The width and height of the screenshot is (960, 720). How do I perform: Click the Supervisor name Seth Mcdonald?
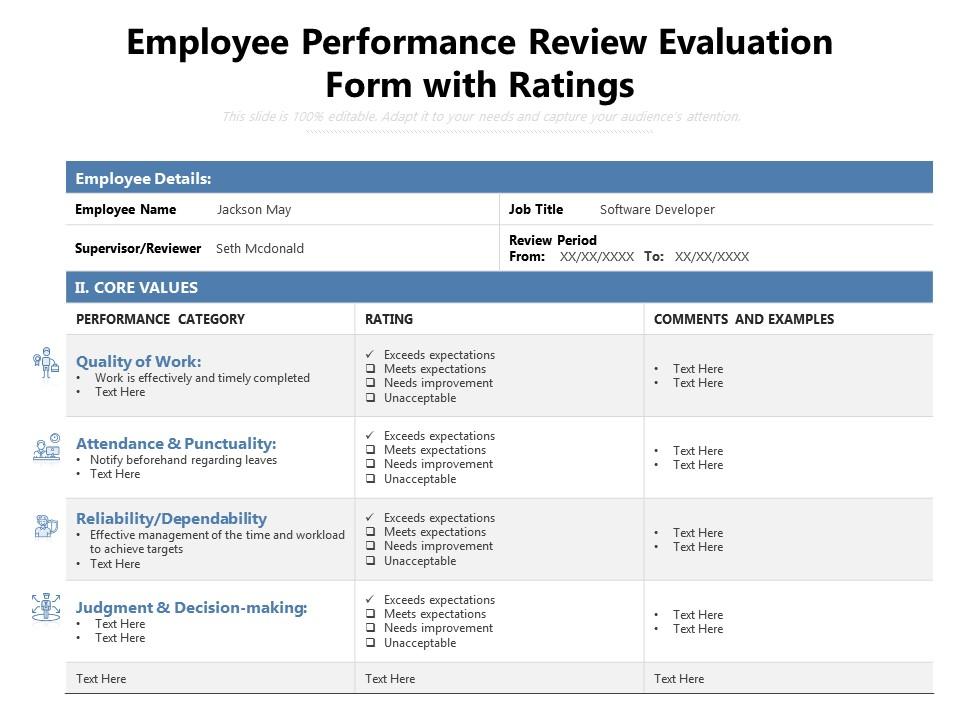pos(260,249)
